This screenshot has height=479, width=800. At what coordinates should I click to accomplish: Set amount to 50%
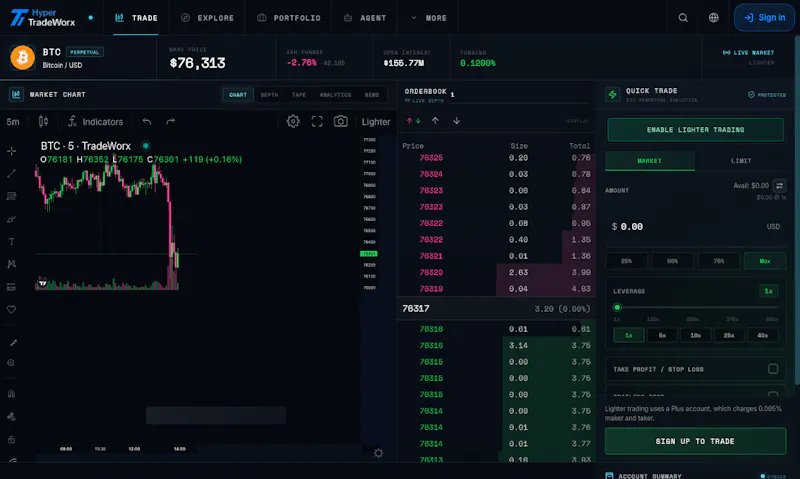672,261
